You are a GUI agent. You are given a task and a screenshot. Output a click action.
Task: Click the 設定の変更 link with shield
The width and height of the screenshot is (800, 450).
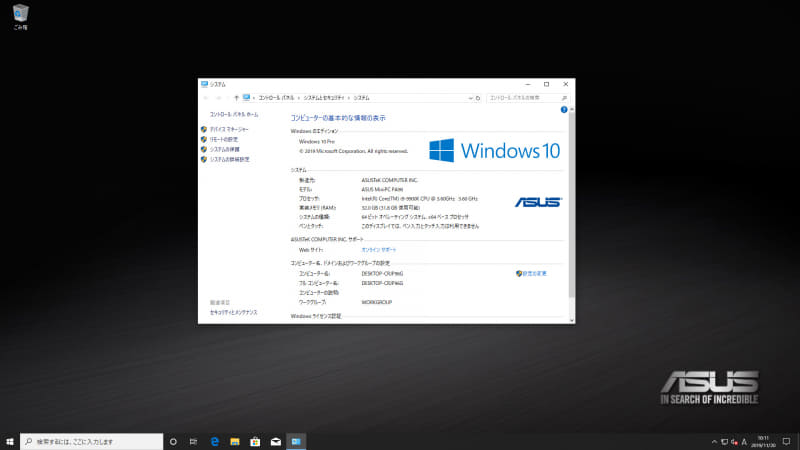[531, 273]
